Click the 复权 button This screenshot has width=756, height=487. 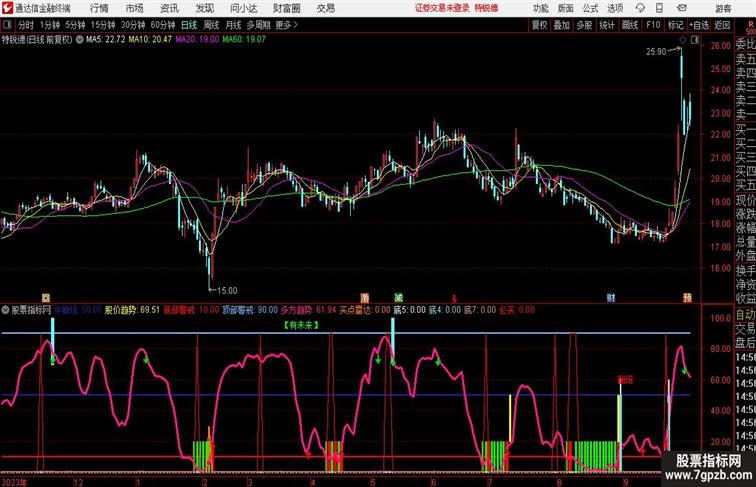[539, 25]
